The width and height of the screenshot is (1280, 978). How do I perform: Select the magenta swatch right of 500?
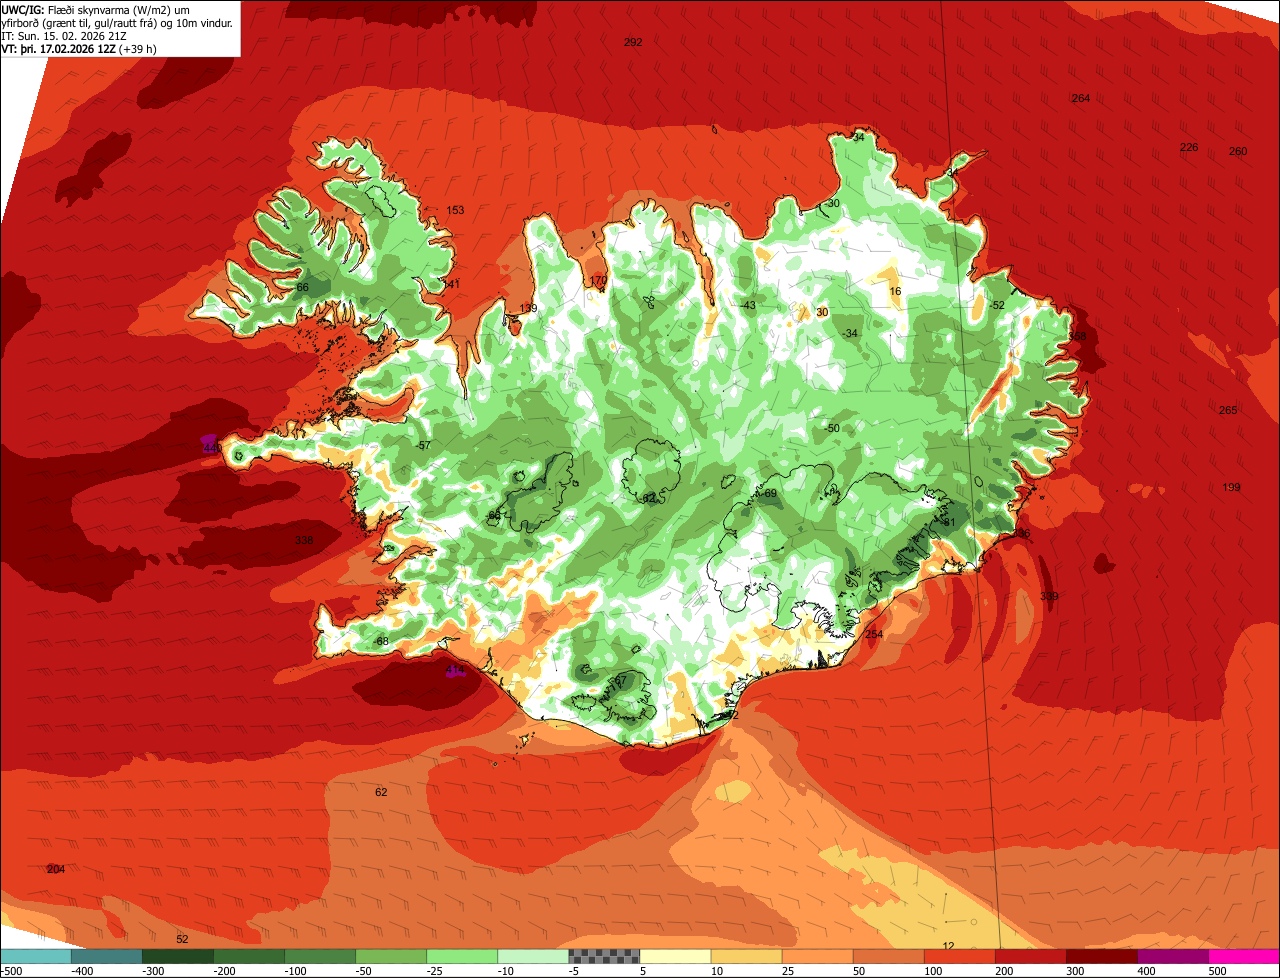click(x=1243, y=956)
